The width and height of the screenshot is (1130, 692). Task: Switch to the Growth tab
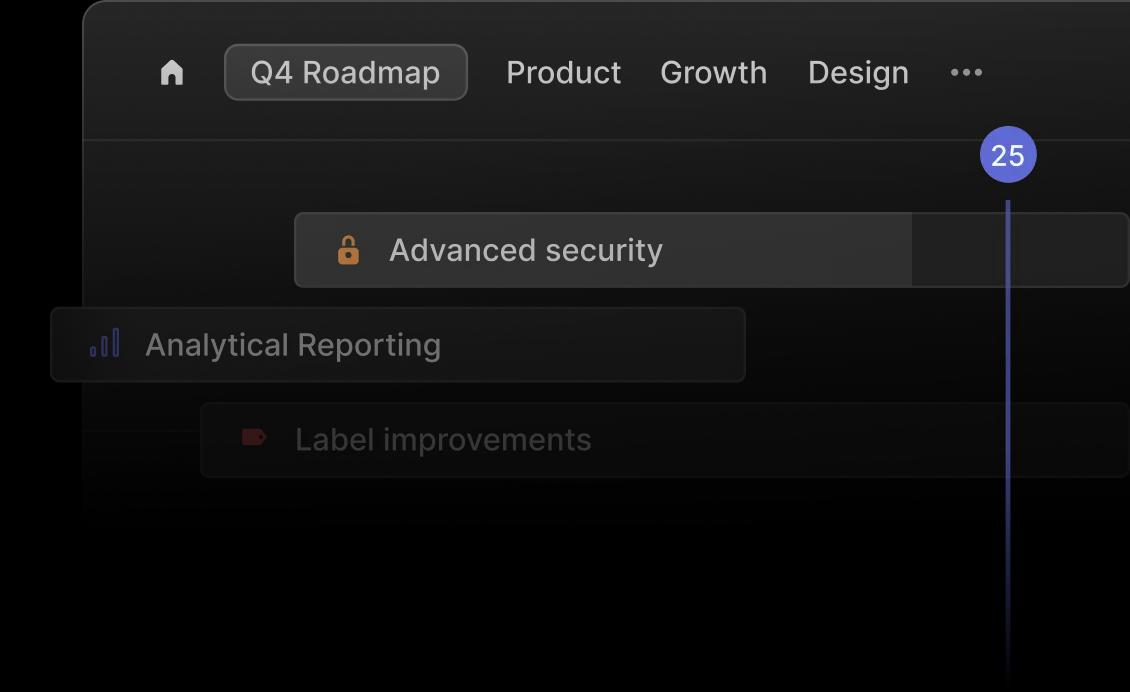tap(713, 72)
